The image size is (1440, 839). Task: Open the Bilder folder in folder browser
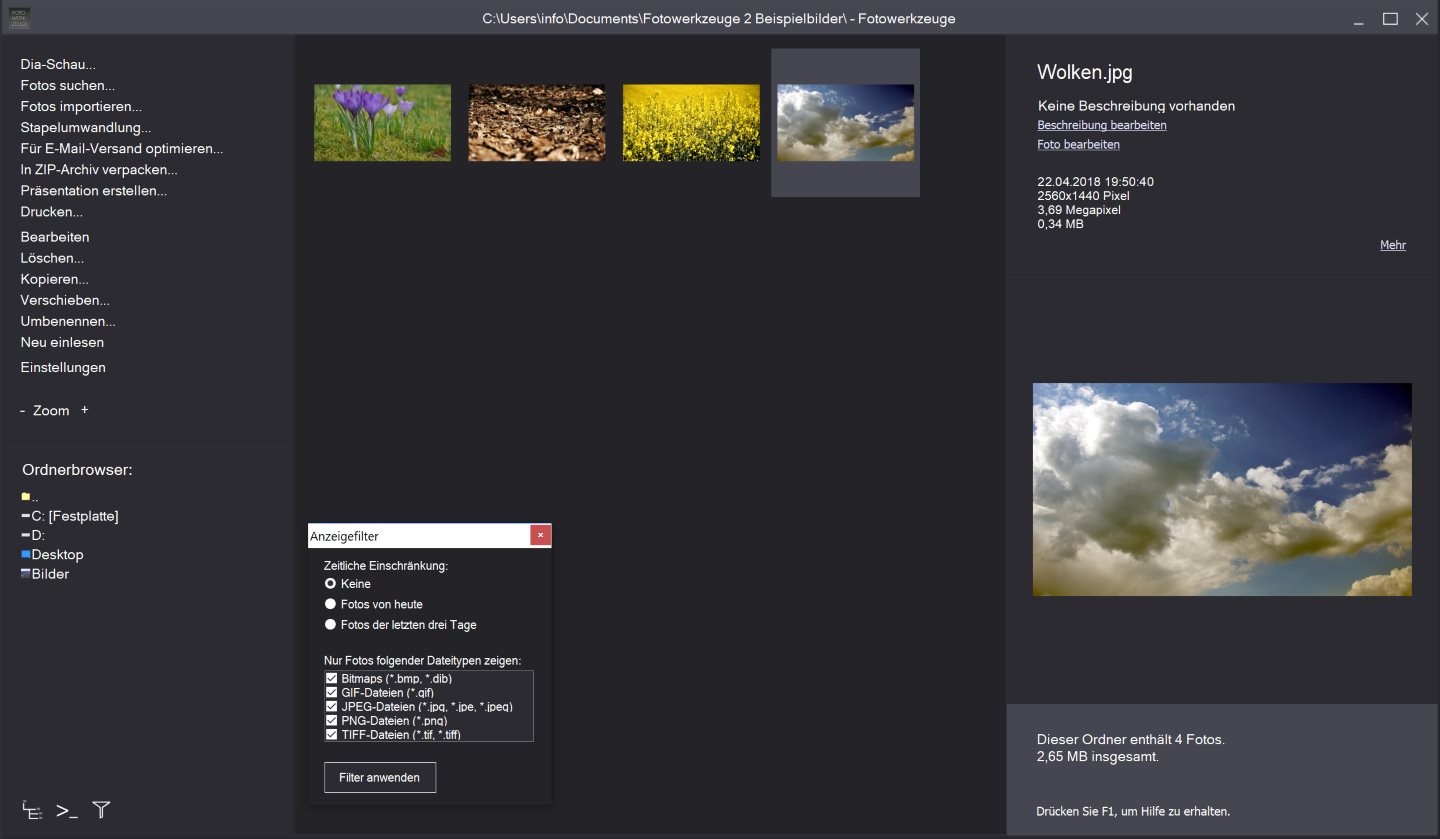click(x=50, y=574)
